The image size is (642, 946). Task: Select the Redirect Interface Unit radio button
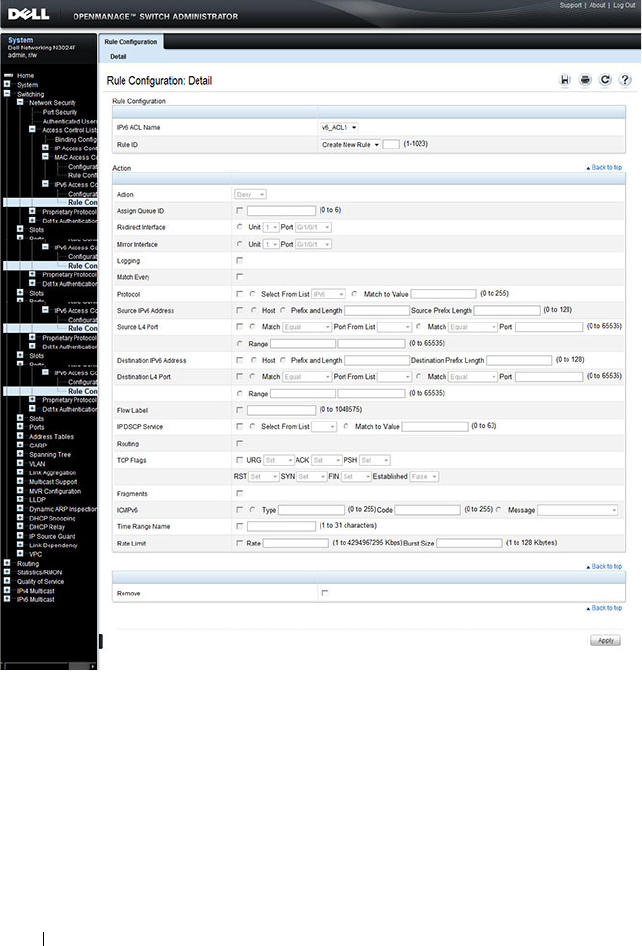[x=240, y=227]
